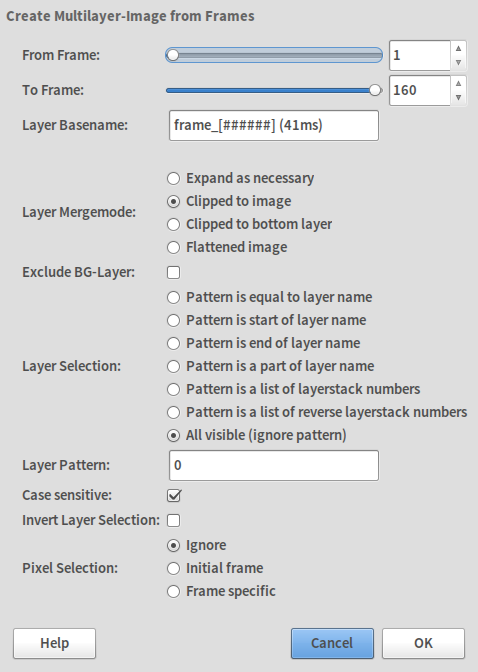Cancel the dialog
This screenshot has height=672, width=478.
tap(332, 643)
